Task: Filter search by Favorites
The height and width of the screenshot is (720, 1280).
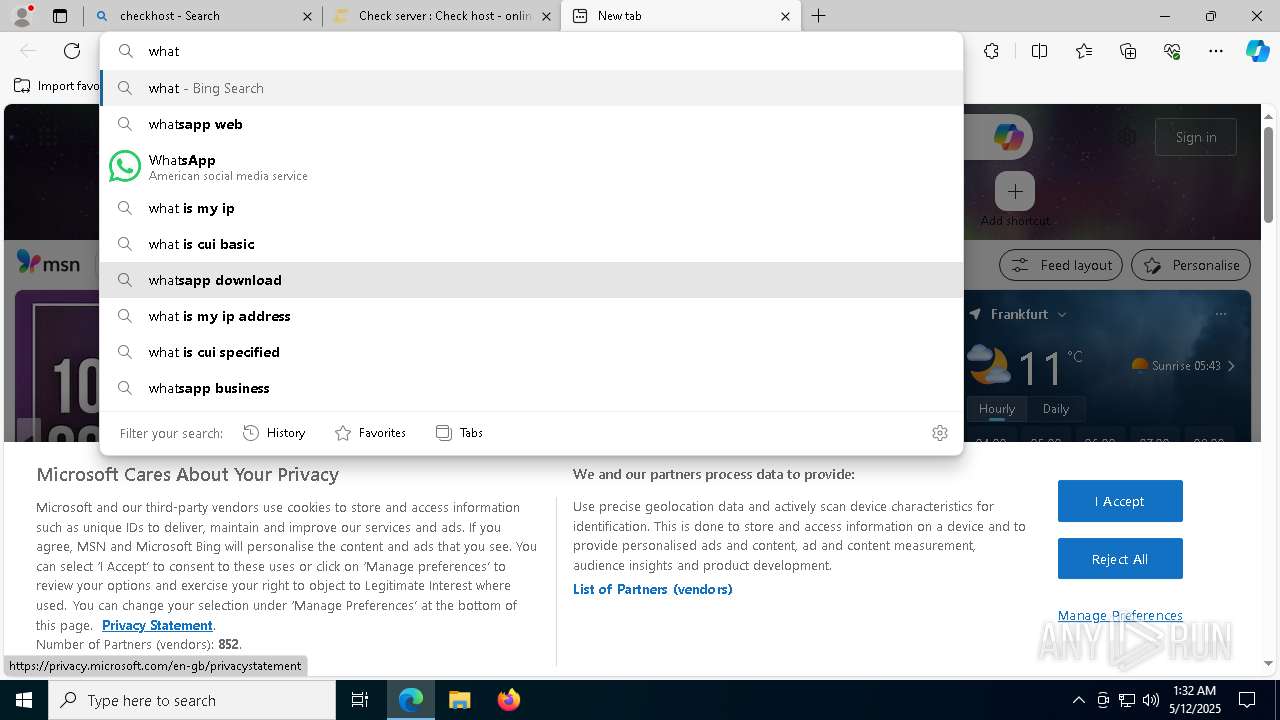Action: click(x=370, y=433)
